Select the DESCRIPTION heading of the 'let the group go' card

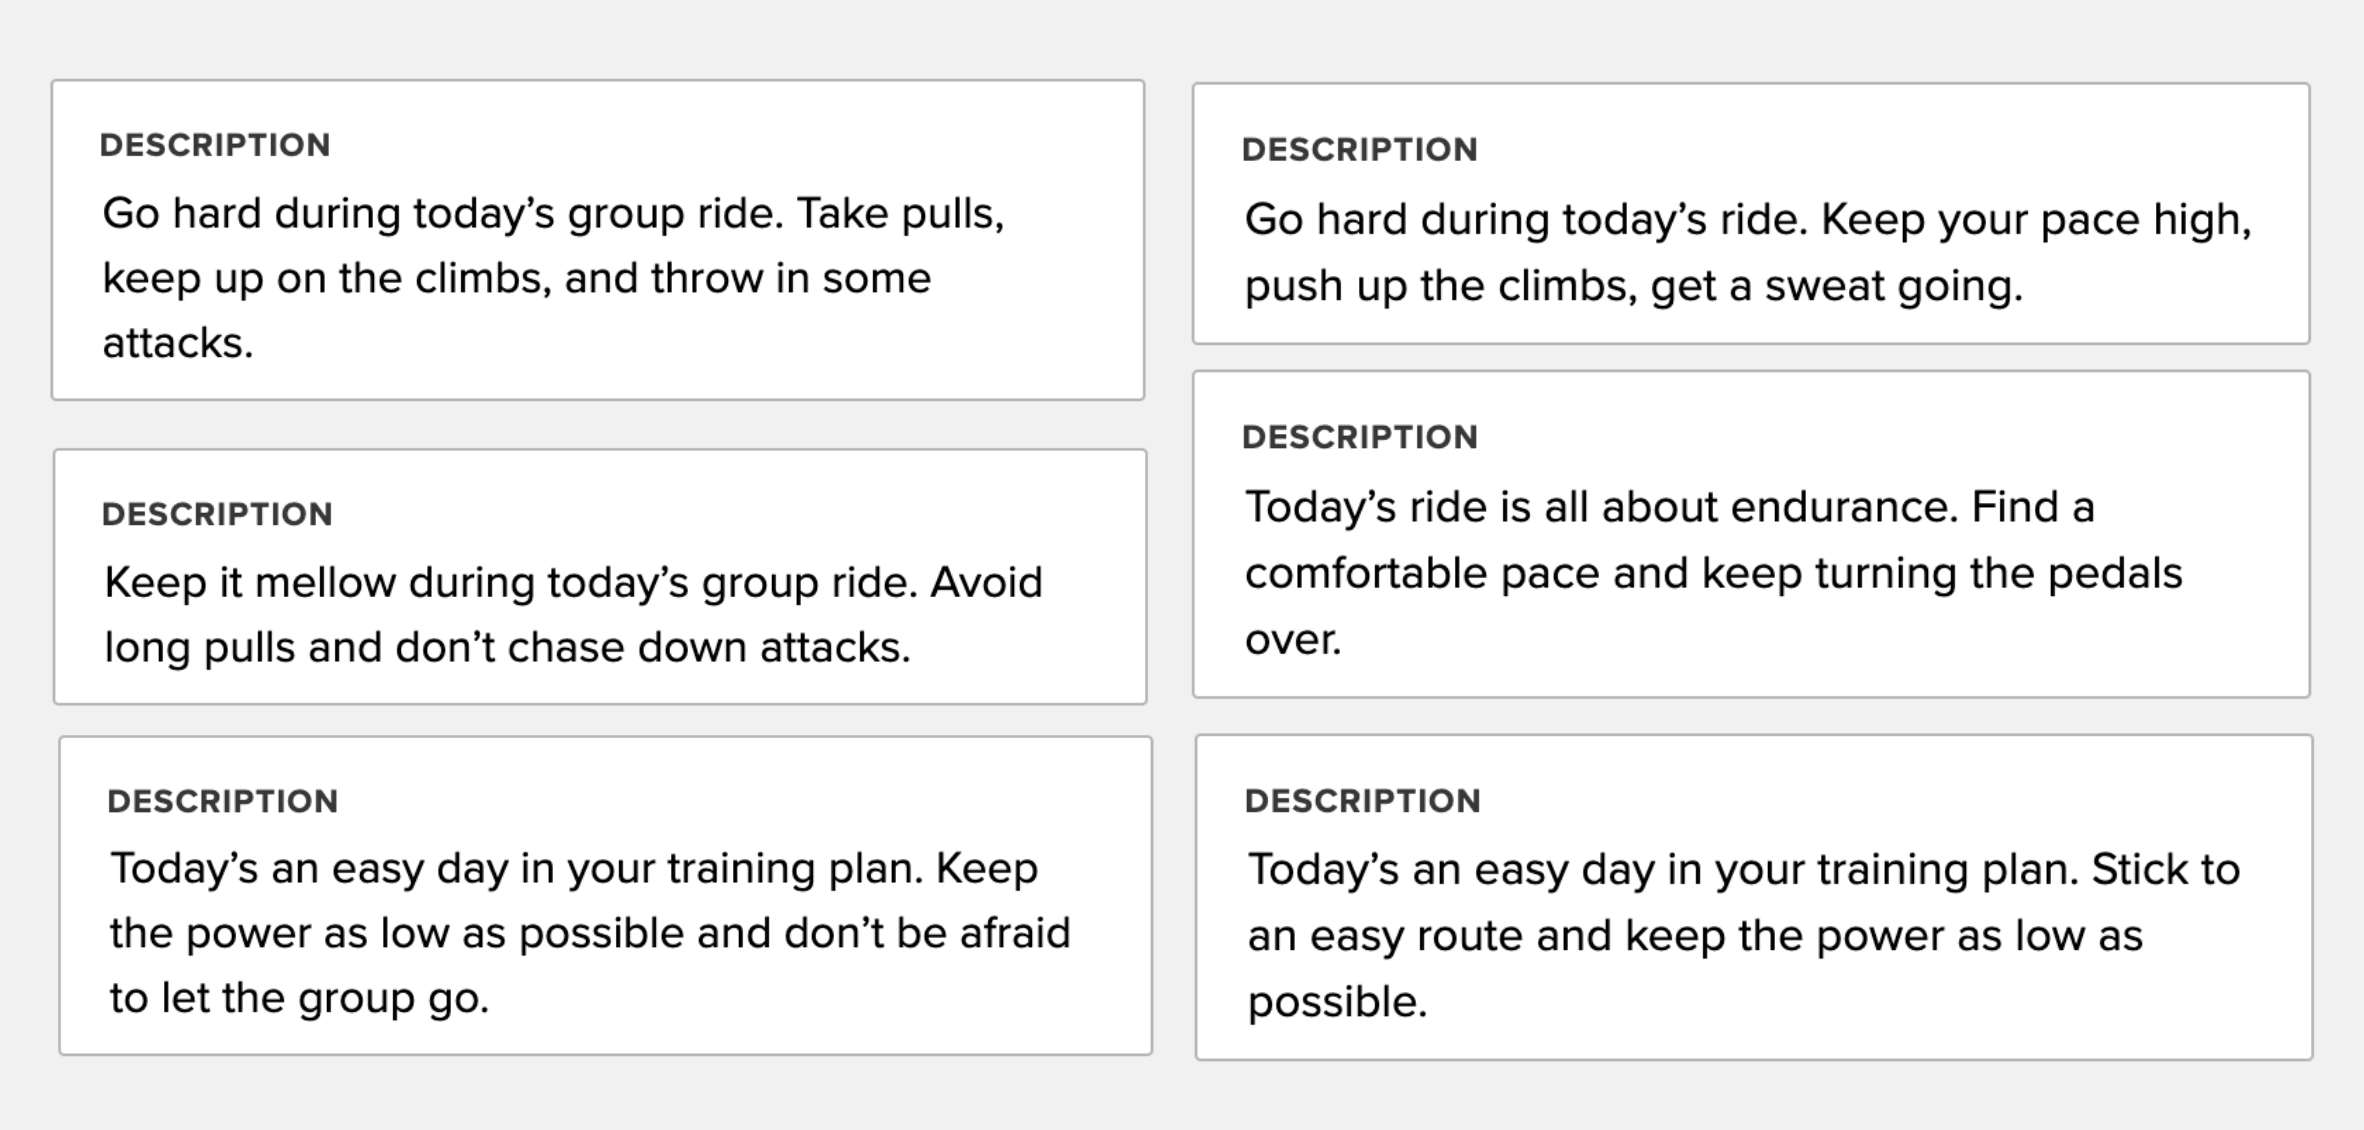223,801
